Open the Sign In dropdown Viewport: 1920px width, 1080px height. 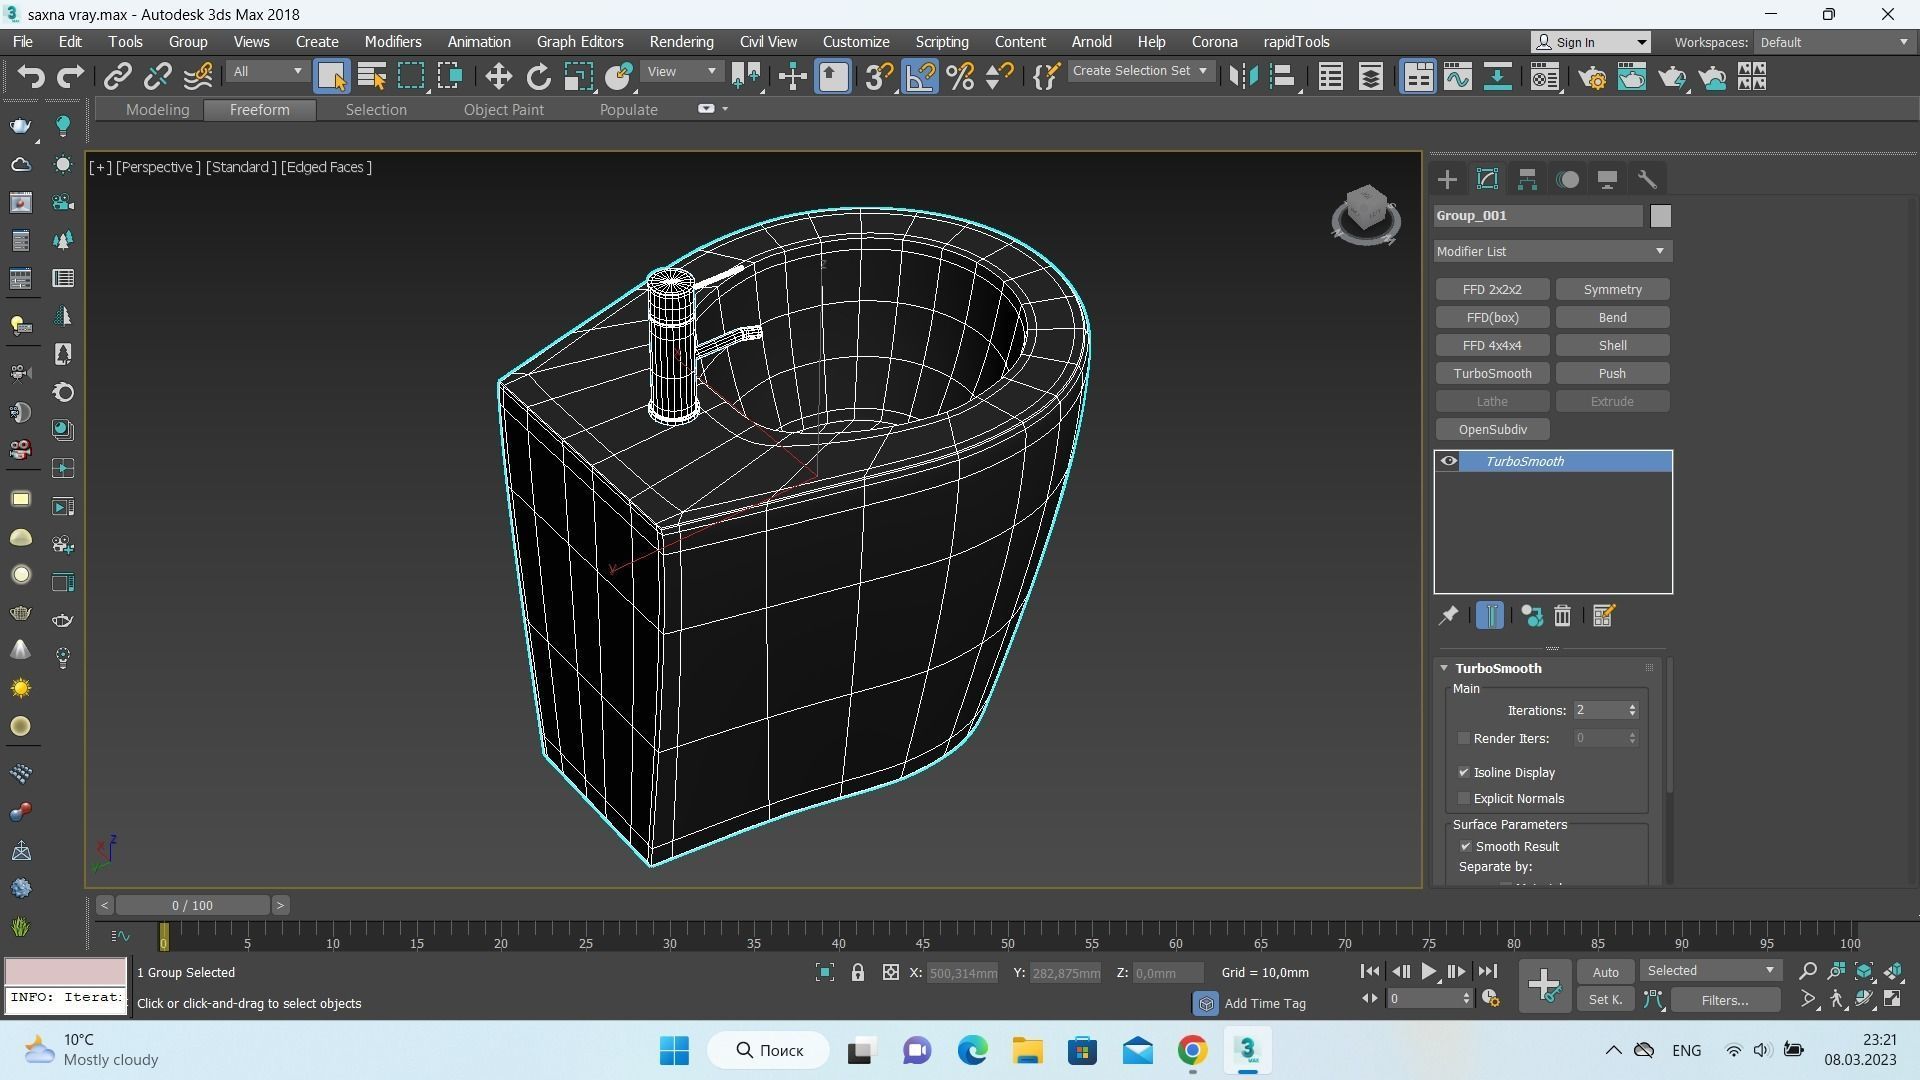click(x=1591, y=42)
